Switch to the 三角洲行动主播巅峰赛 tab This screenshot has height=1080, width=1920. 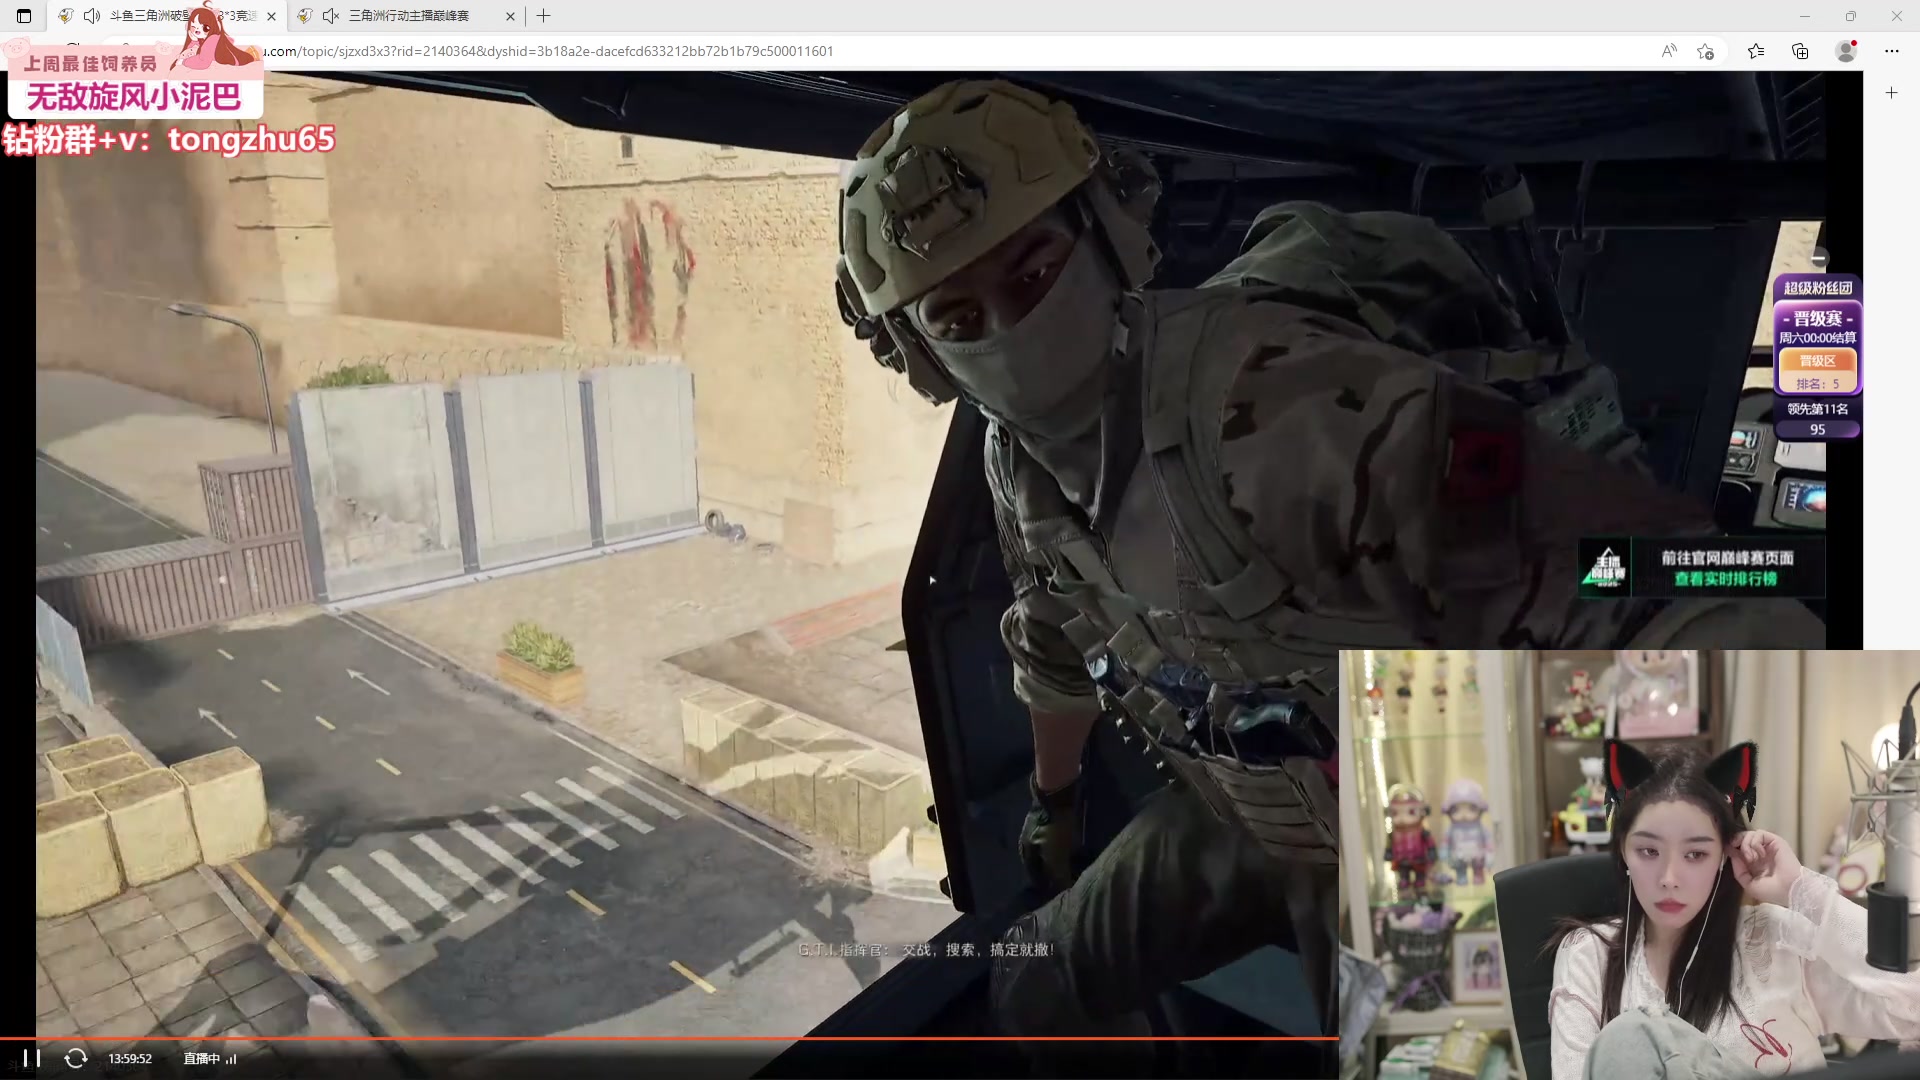pyautogui.click(x=408, y=16)
